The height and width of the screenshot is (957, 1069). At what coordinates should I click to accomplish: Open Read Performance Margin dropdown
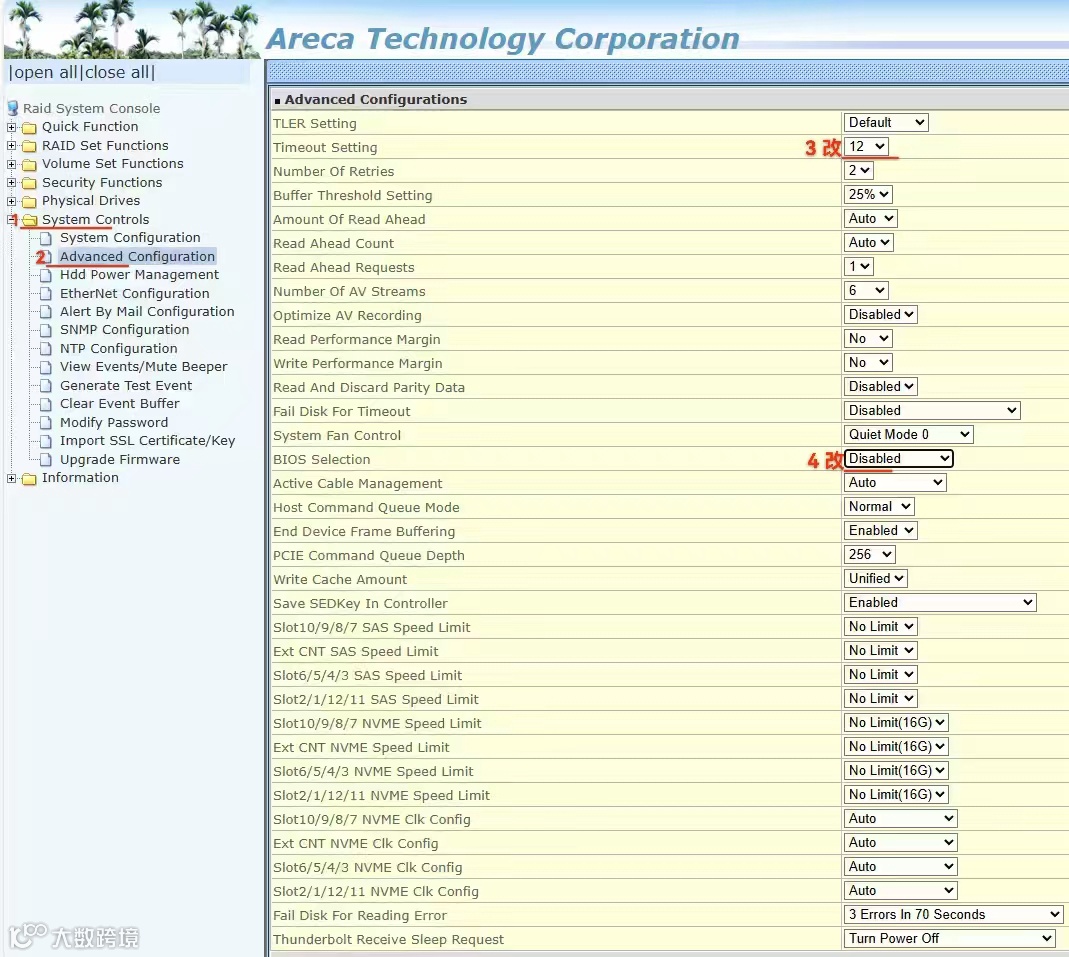click(868, 339)
